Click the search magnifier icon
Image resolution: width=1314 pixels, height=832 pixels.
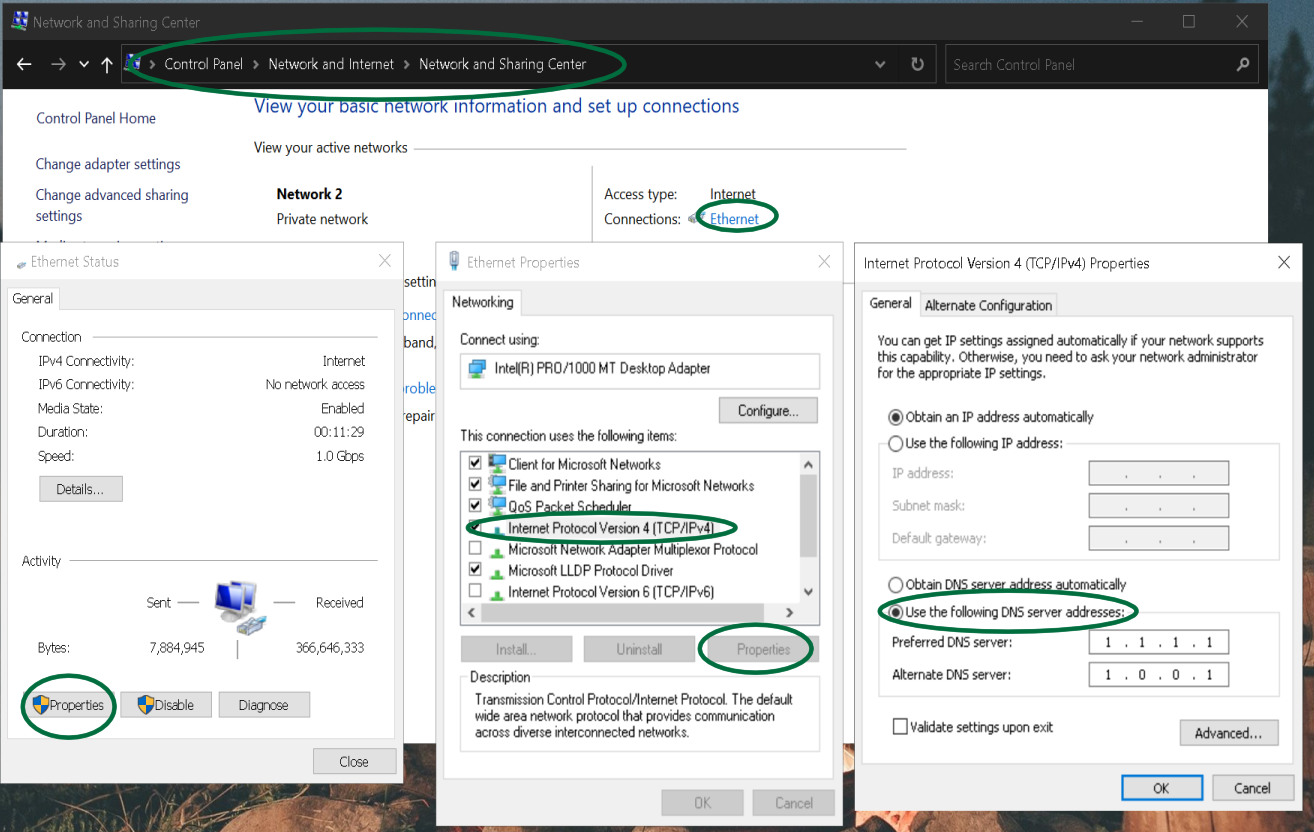[x=1243, y=64]
